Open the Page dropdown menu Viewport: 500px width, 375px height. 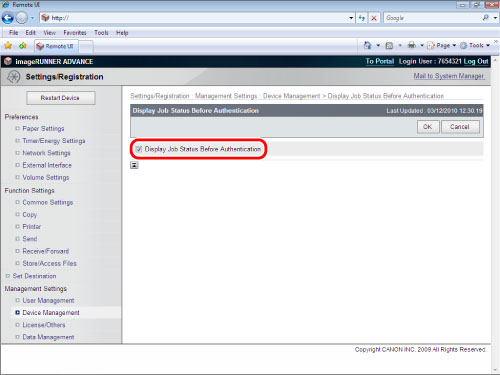[x=442, y=45]
